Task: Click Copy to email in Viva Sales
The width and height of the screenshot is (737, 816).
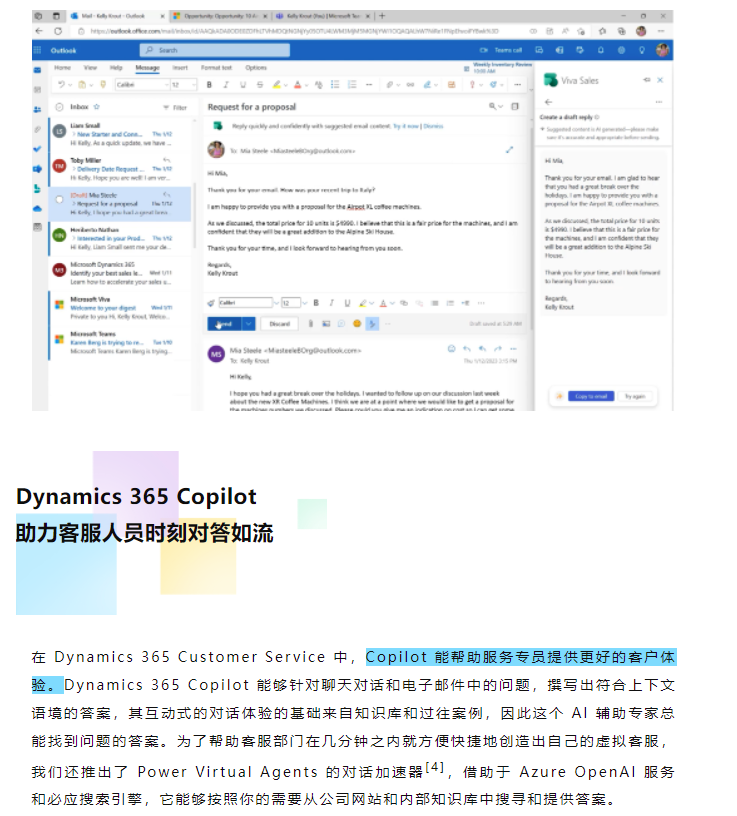Action: (x=591, y=397)
